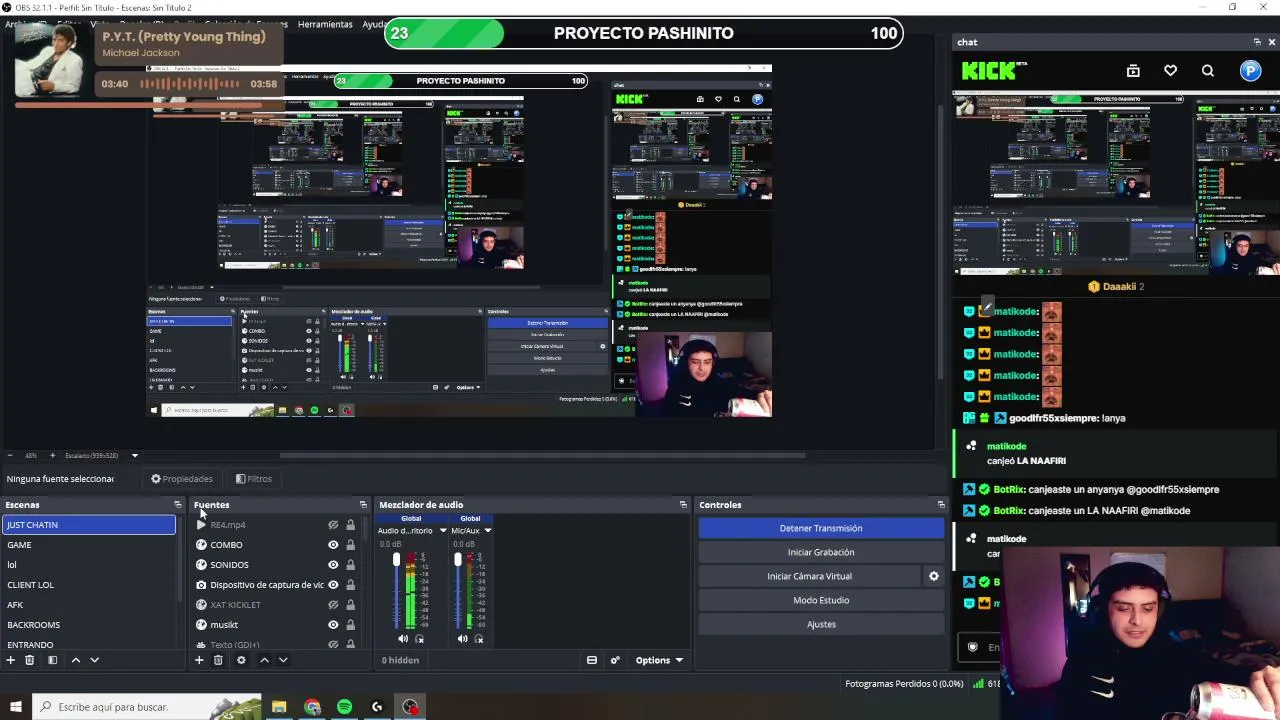Unlock the RE4.mp4 source

[350, 525]
